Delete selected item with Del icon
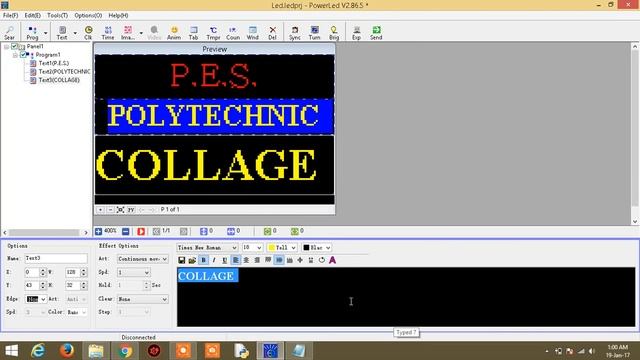Screen dimensions: 640x360 point(272,33)
